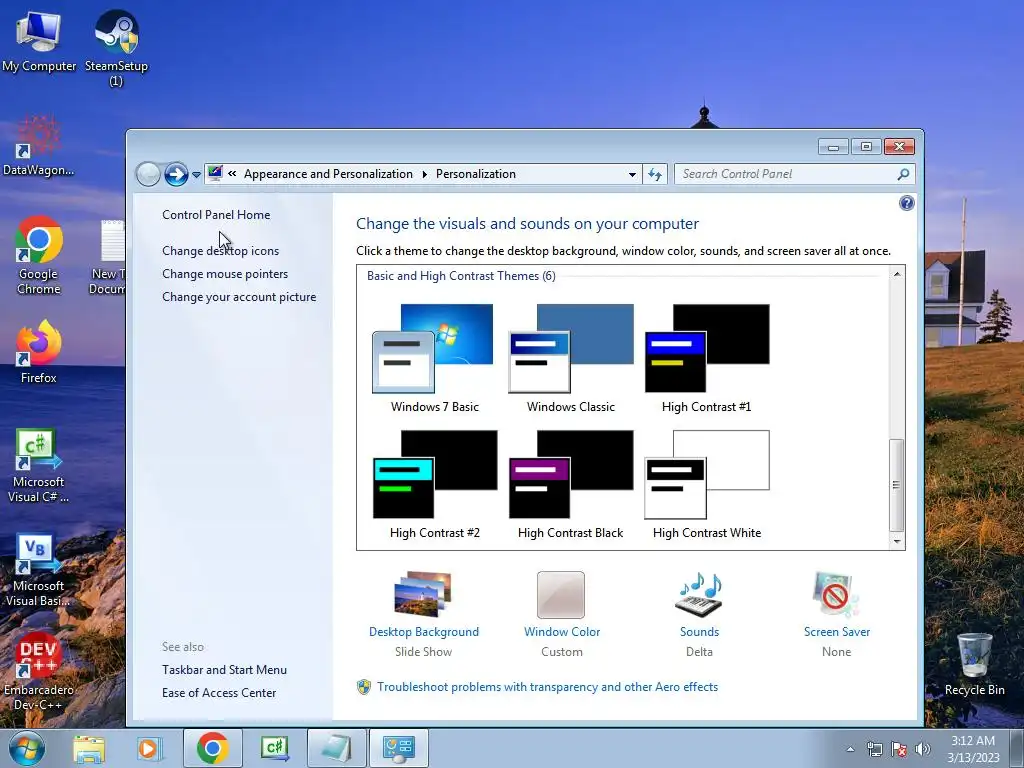Open Google Chrome from taskbar

212,748
